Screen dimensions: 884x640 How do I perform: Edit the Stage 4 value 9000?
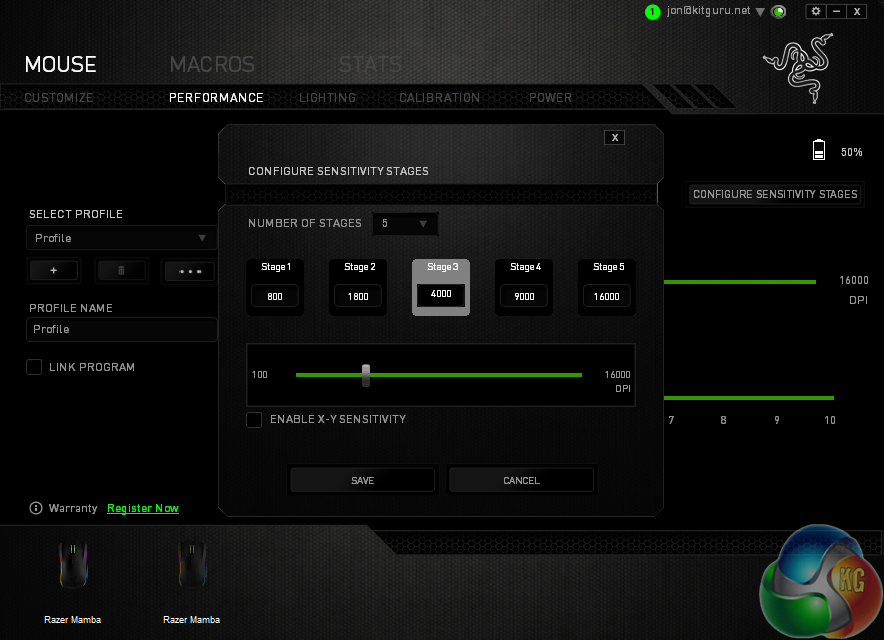(524, 296)
